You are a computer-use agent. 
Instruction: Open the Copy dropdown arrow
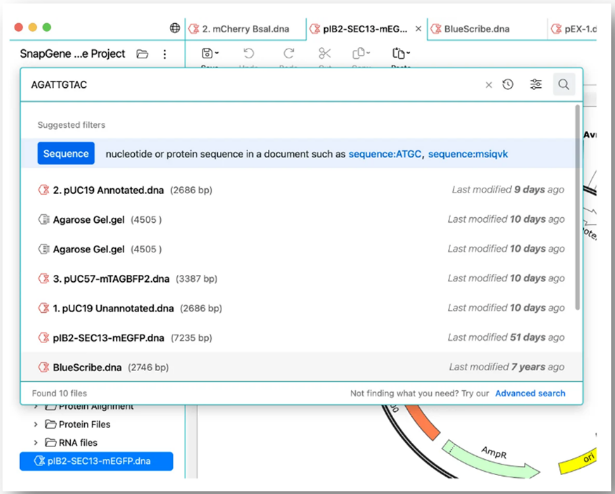pos(368,53)
